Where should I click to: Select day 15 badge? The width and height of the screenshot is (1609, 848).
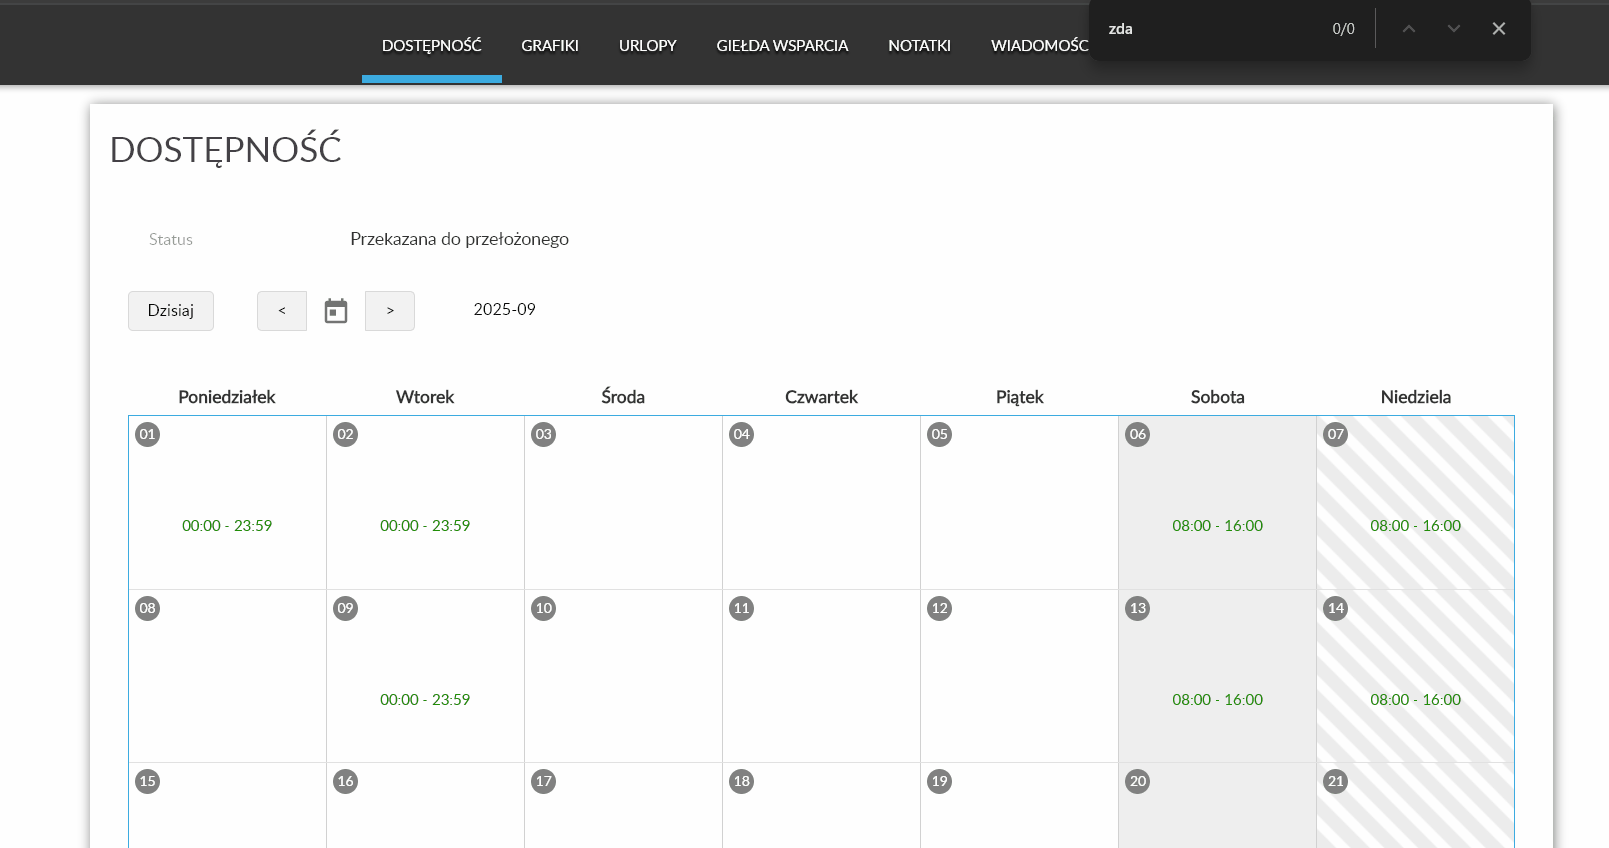click(147, 781)
